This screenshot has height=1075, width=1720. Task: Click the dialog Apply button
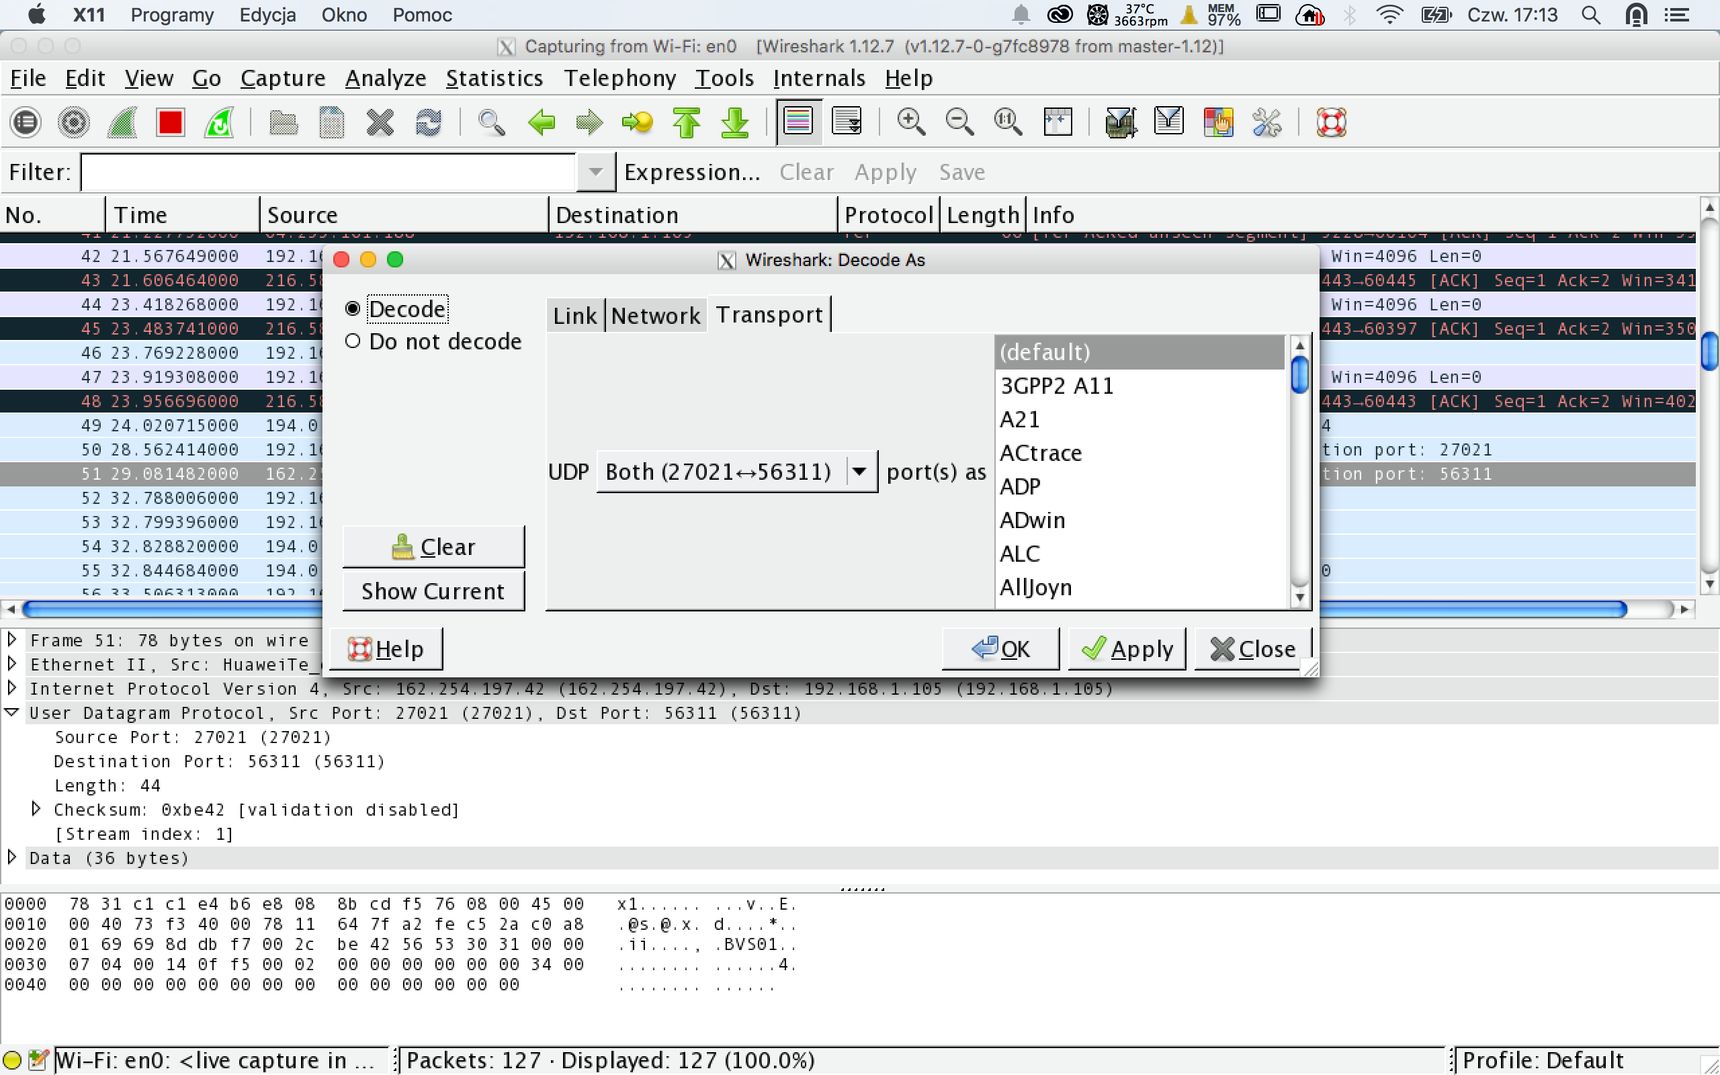coord(1127,649)
